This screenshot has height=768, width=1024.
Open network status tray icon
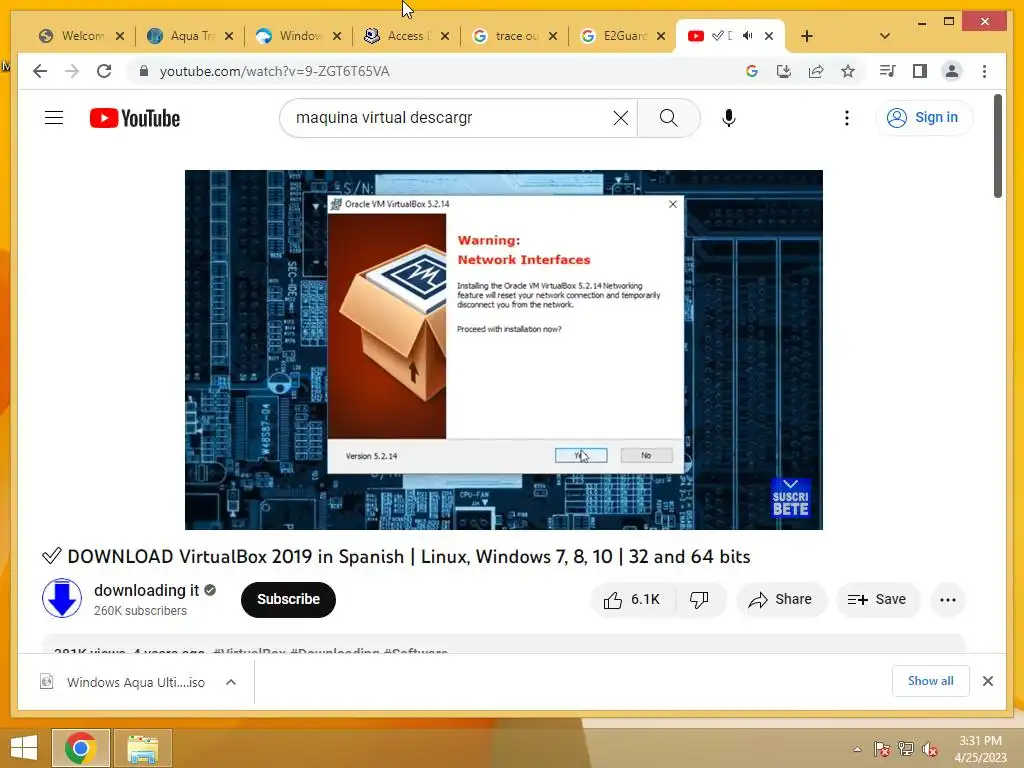(x=906, y=749)
